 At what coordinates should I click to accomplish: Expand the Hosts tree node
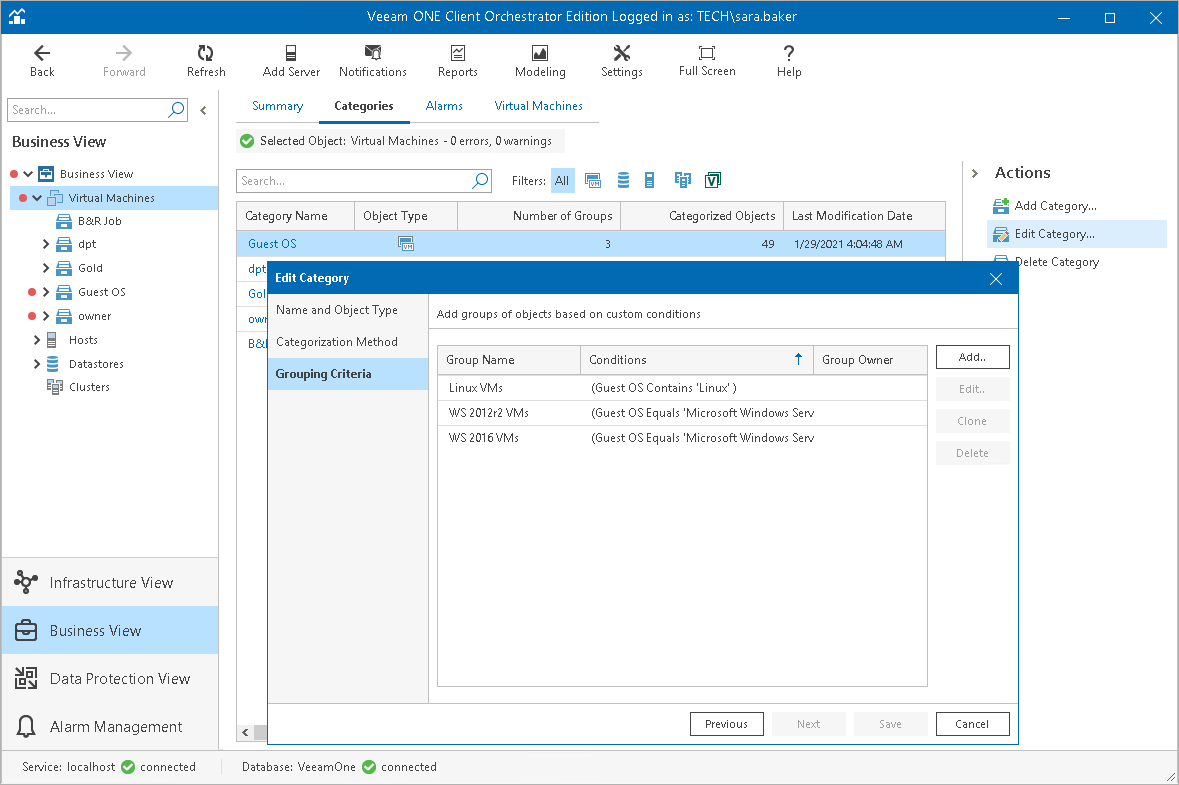click(37, 341)
